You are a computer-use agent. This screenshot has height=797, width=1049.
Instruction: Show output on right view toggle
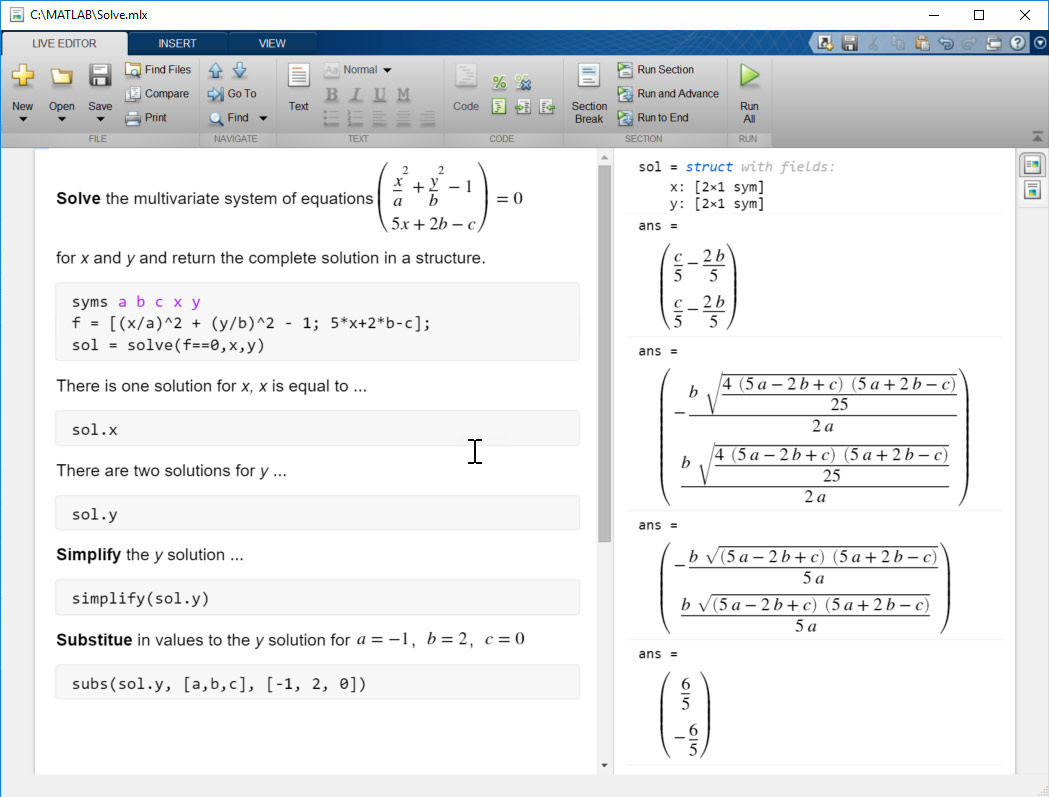point(1032,165)
